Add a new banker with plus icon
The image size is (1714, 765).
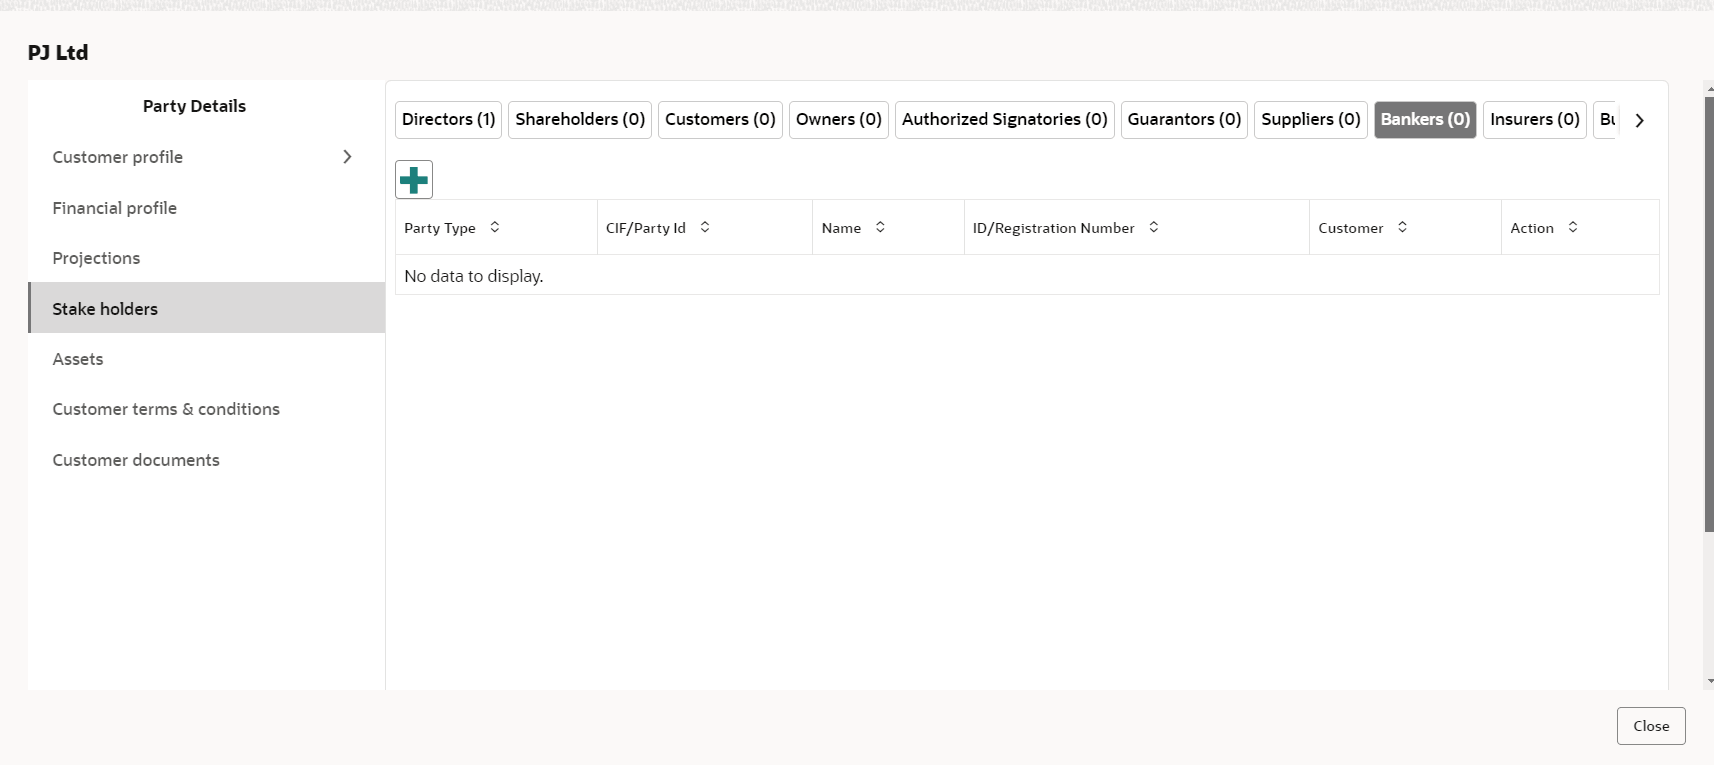[x=414, y=180]
